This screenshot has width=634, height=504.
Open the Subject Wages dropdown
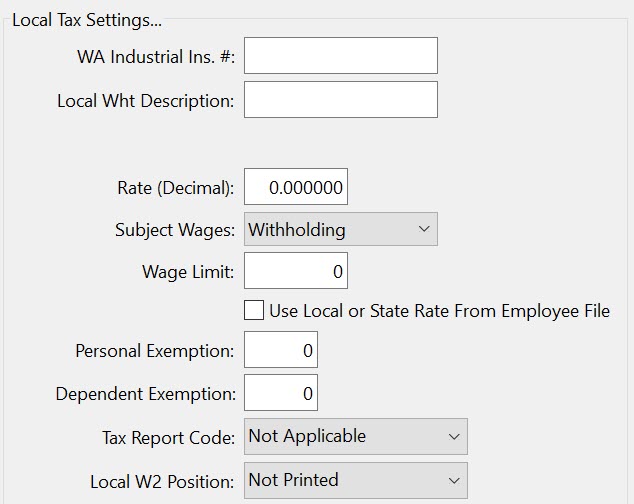pyautogui.click(x=340, y=229)
